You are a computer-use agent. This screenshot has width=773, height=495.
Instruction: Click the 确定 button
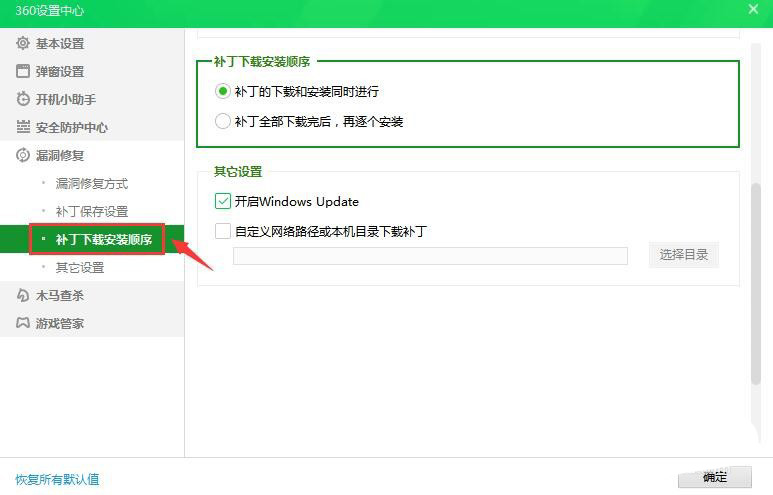click(714, 477)
